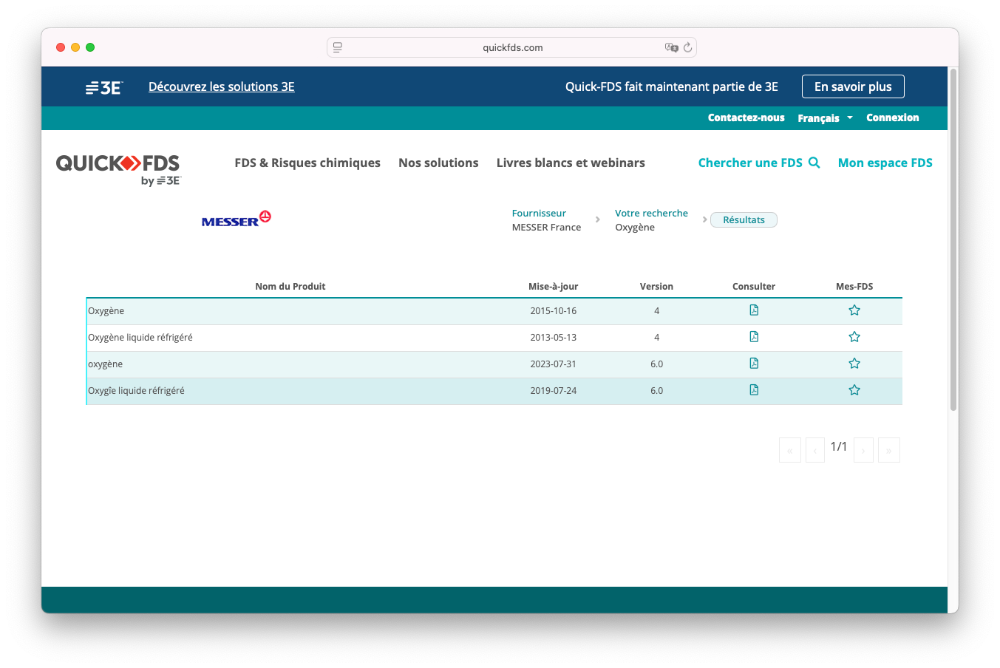The image size is (1000, 668).
Task: Expand FDS & Risques chimiques menu
Action: point(307,163)
